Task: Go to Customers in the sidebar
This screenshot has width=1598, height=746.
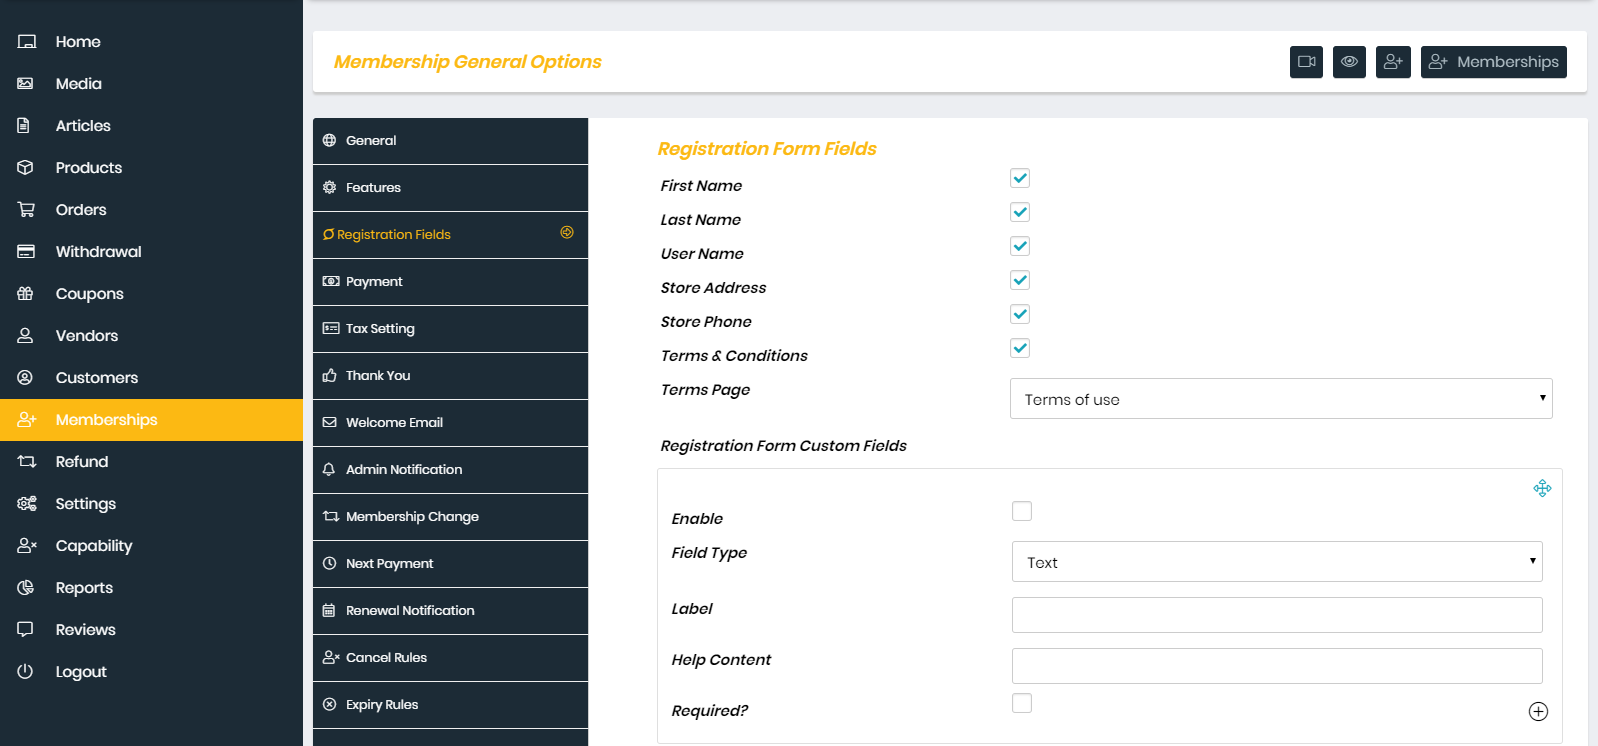Action: pyautogui.click(x=151, y=378)
